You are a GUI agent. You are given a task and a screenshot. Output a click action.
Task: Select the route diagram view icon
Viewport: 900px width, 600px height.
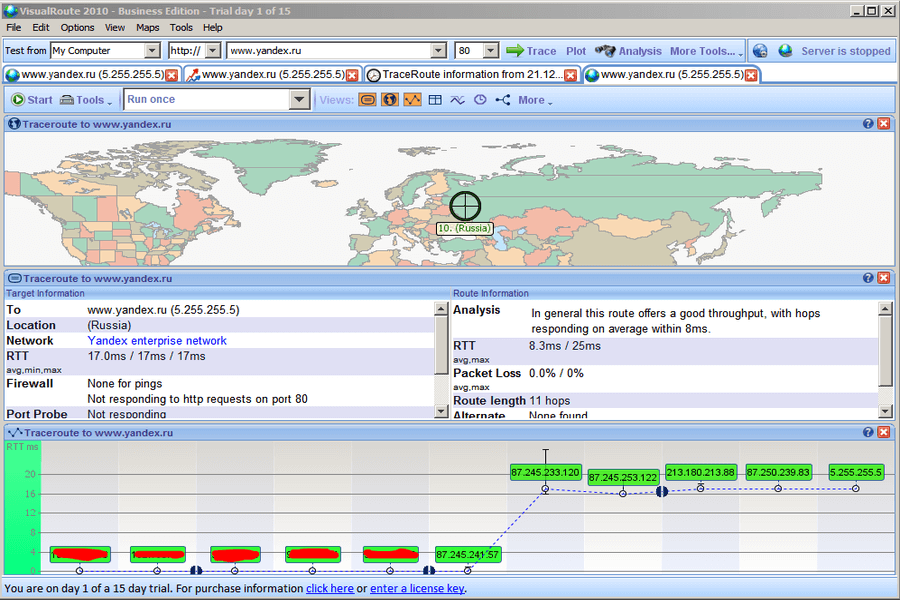[503, 100]
